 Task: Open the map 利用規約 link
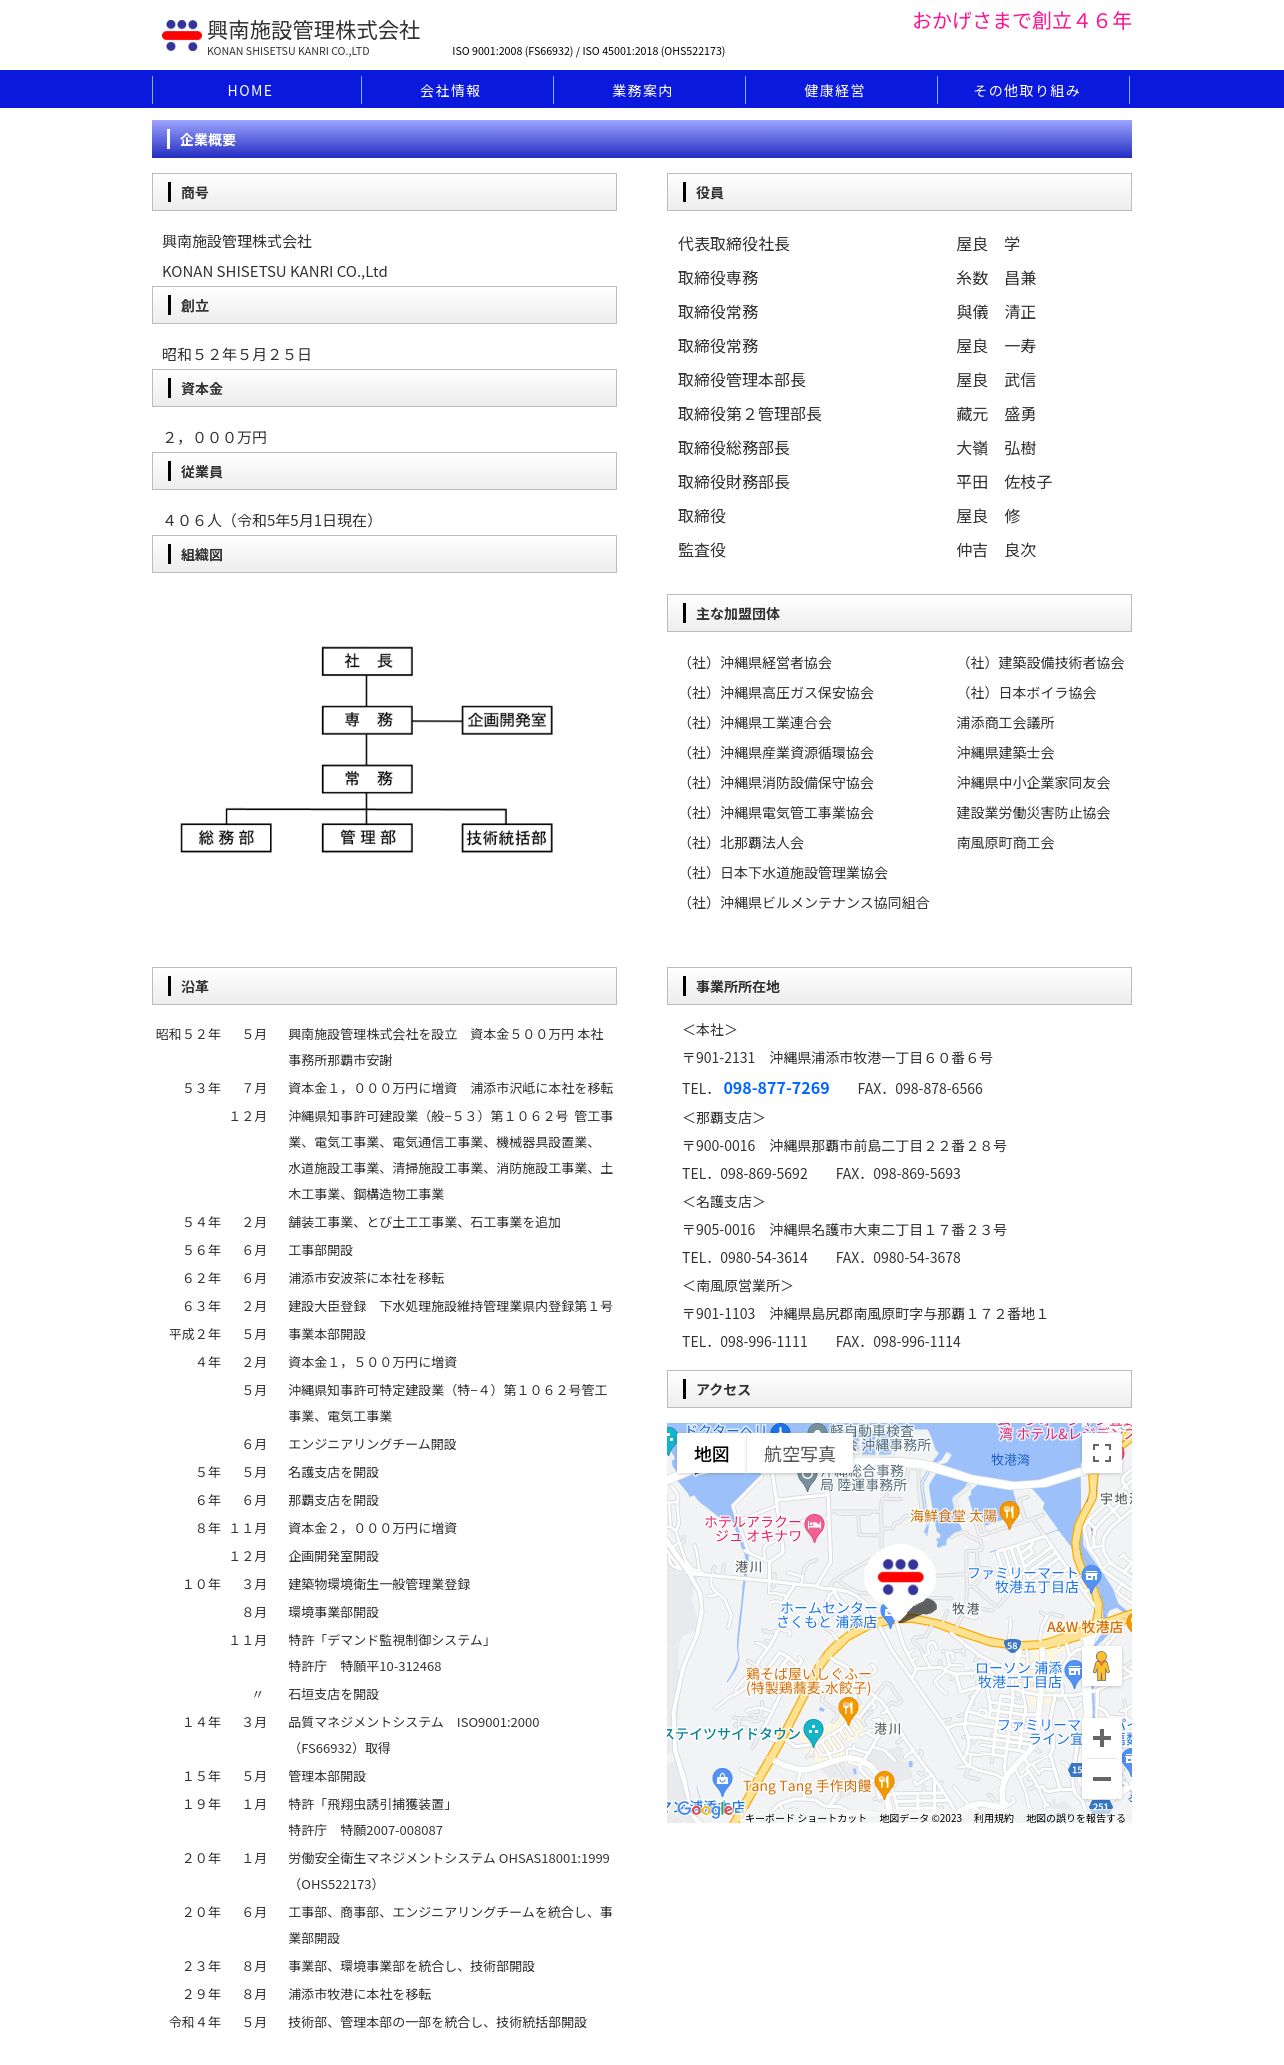pyautogui.click(x=993, y=1818)
